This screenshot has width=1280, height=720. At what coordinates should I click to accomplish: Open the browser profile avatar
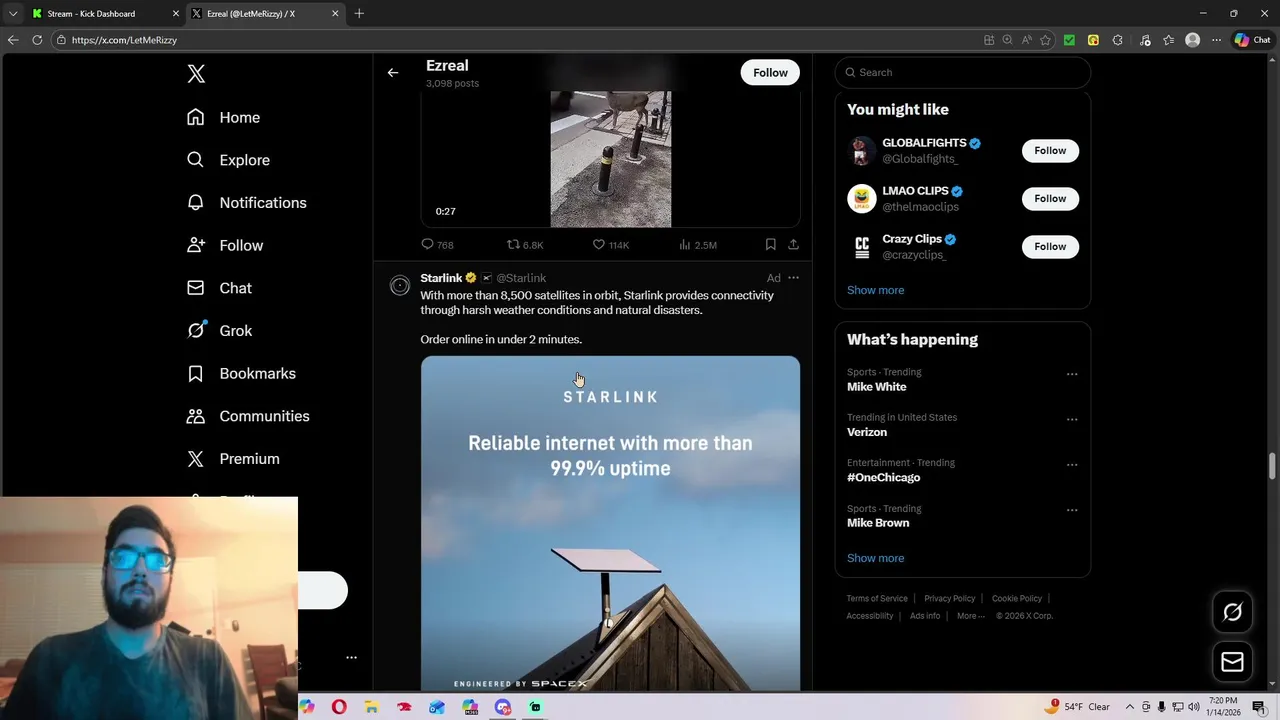1192,40
